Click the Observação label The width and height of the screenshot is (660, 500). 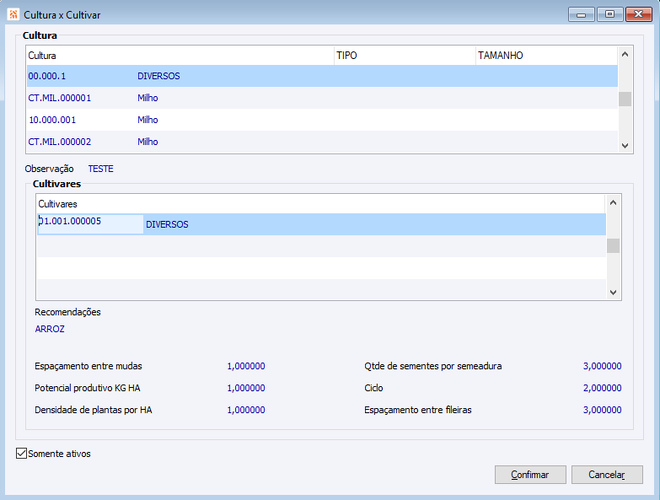pyautogui.click(x=49, y=169)
